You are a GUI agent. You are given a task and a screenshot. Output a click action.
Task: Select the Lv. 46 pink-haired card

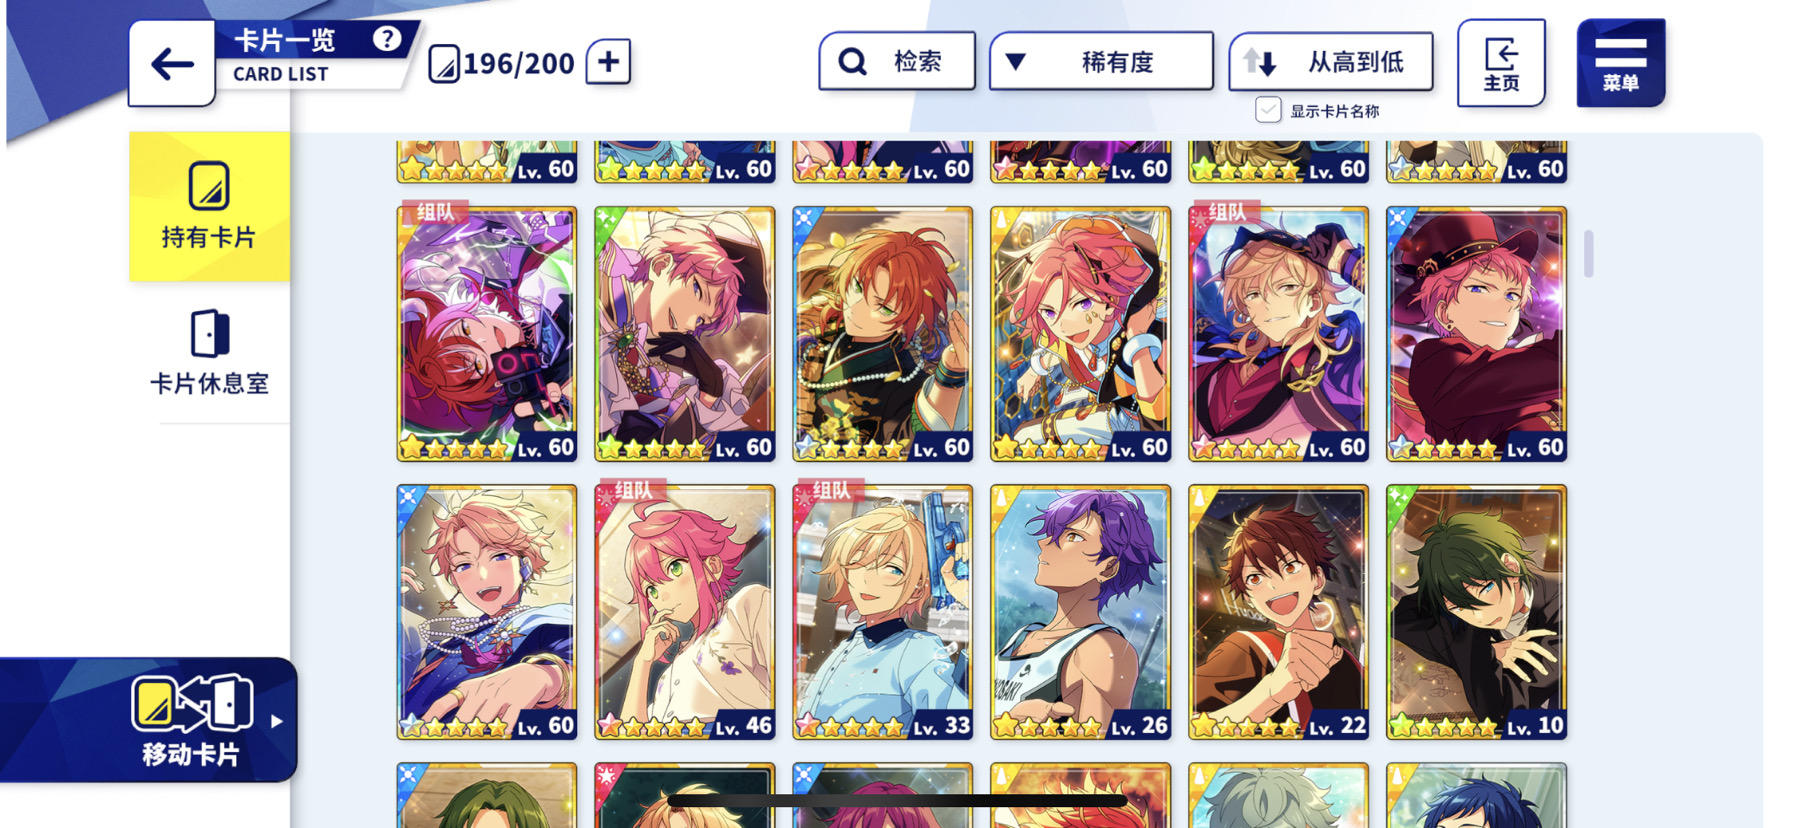click(x=684, y=612)
